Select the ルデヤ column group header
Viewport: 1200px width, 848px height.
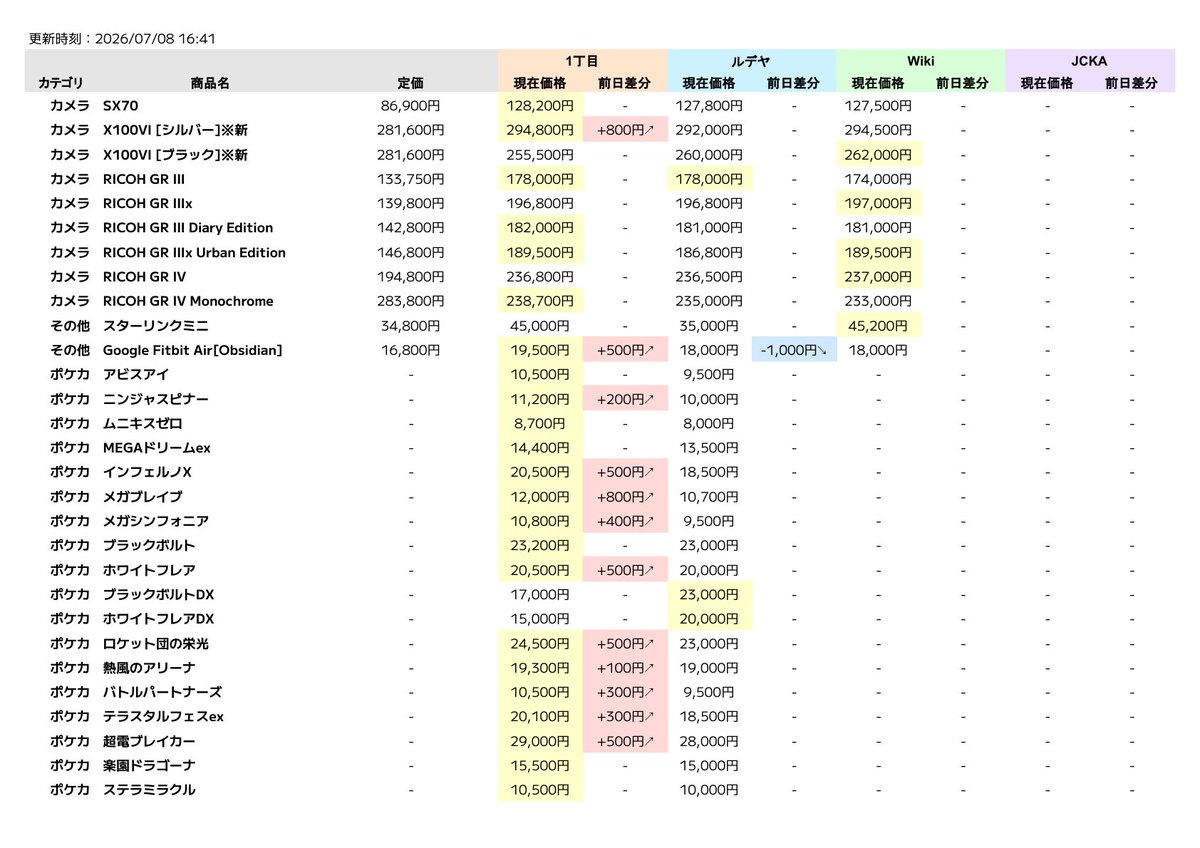coord(751,61)
